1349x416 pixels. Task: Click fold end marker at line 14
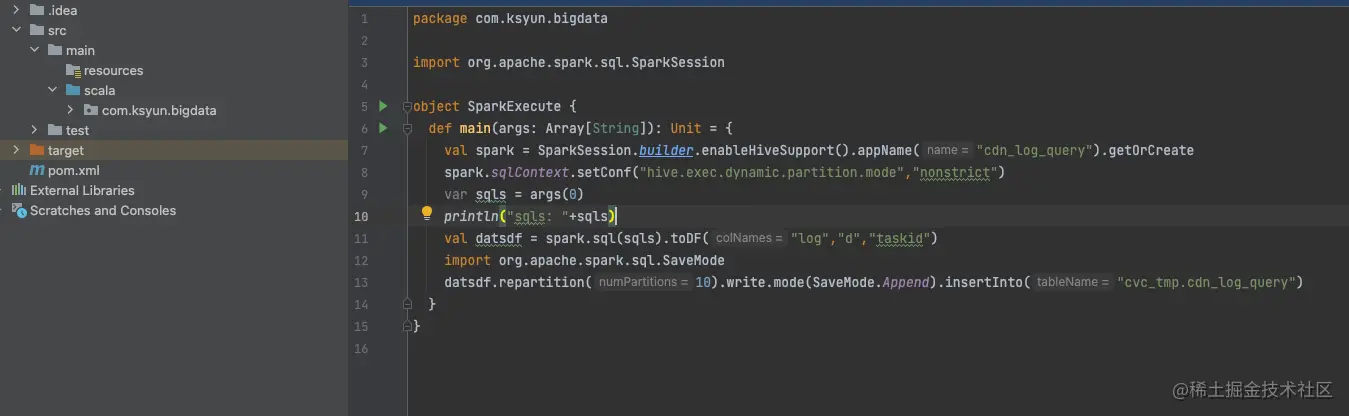[407, 304]
